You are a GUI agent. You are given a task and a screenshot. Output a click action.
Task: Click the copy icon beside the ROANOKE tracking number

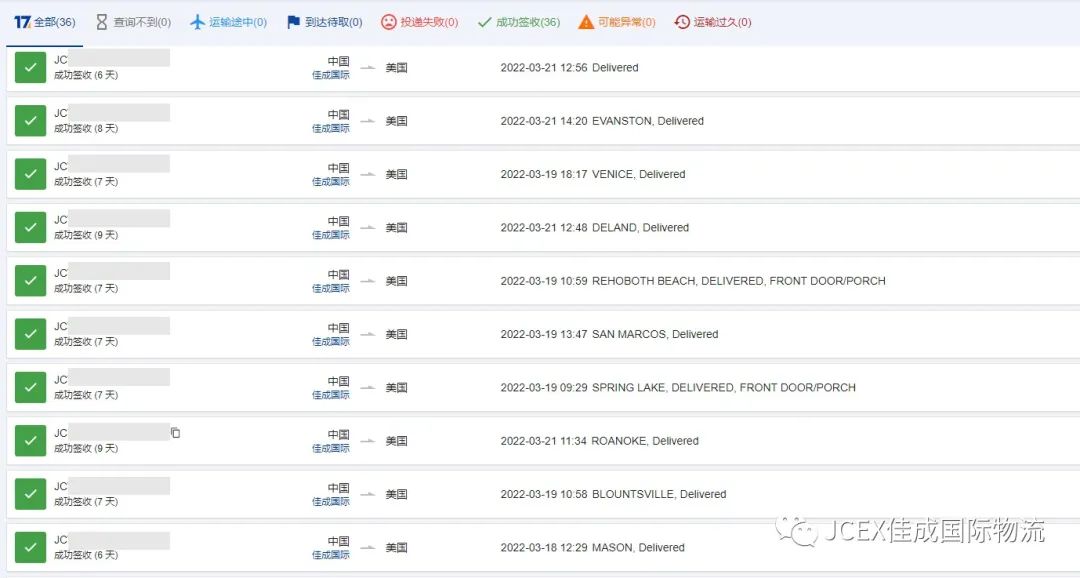176,433
